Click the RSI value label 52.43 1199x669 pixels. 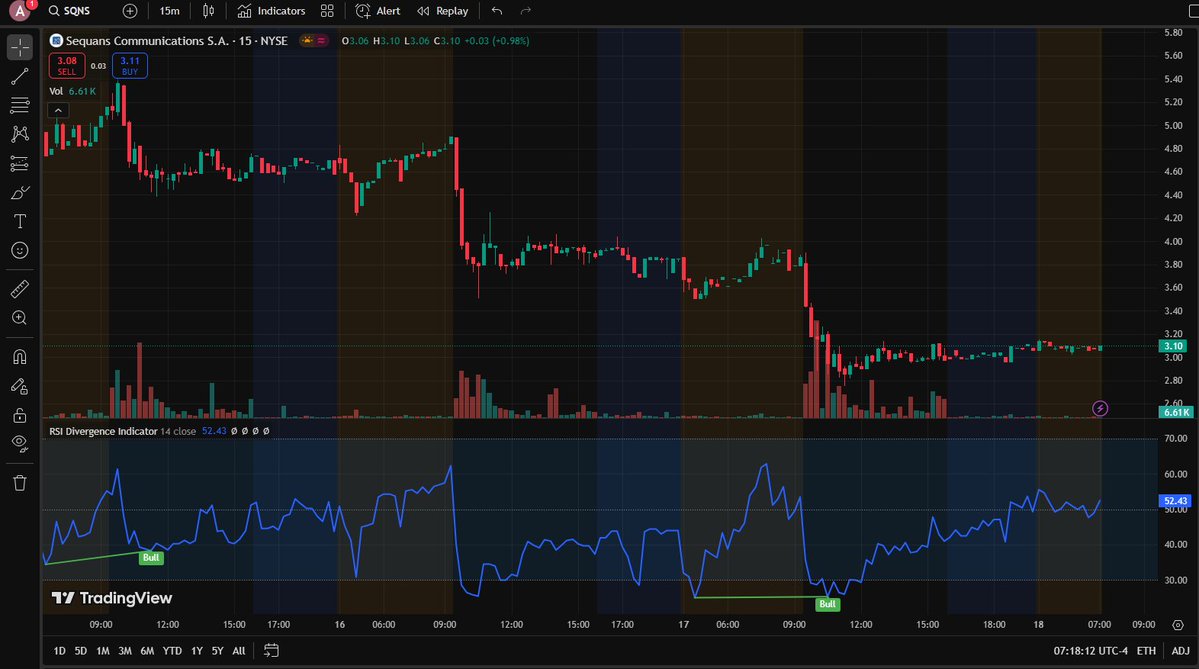[1175, 502]
